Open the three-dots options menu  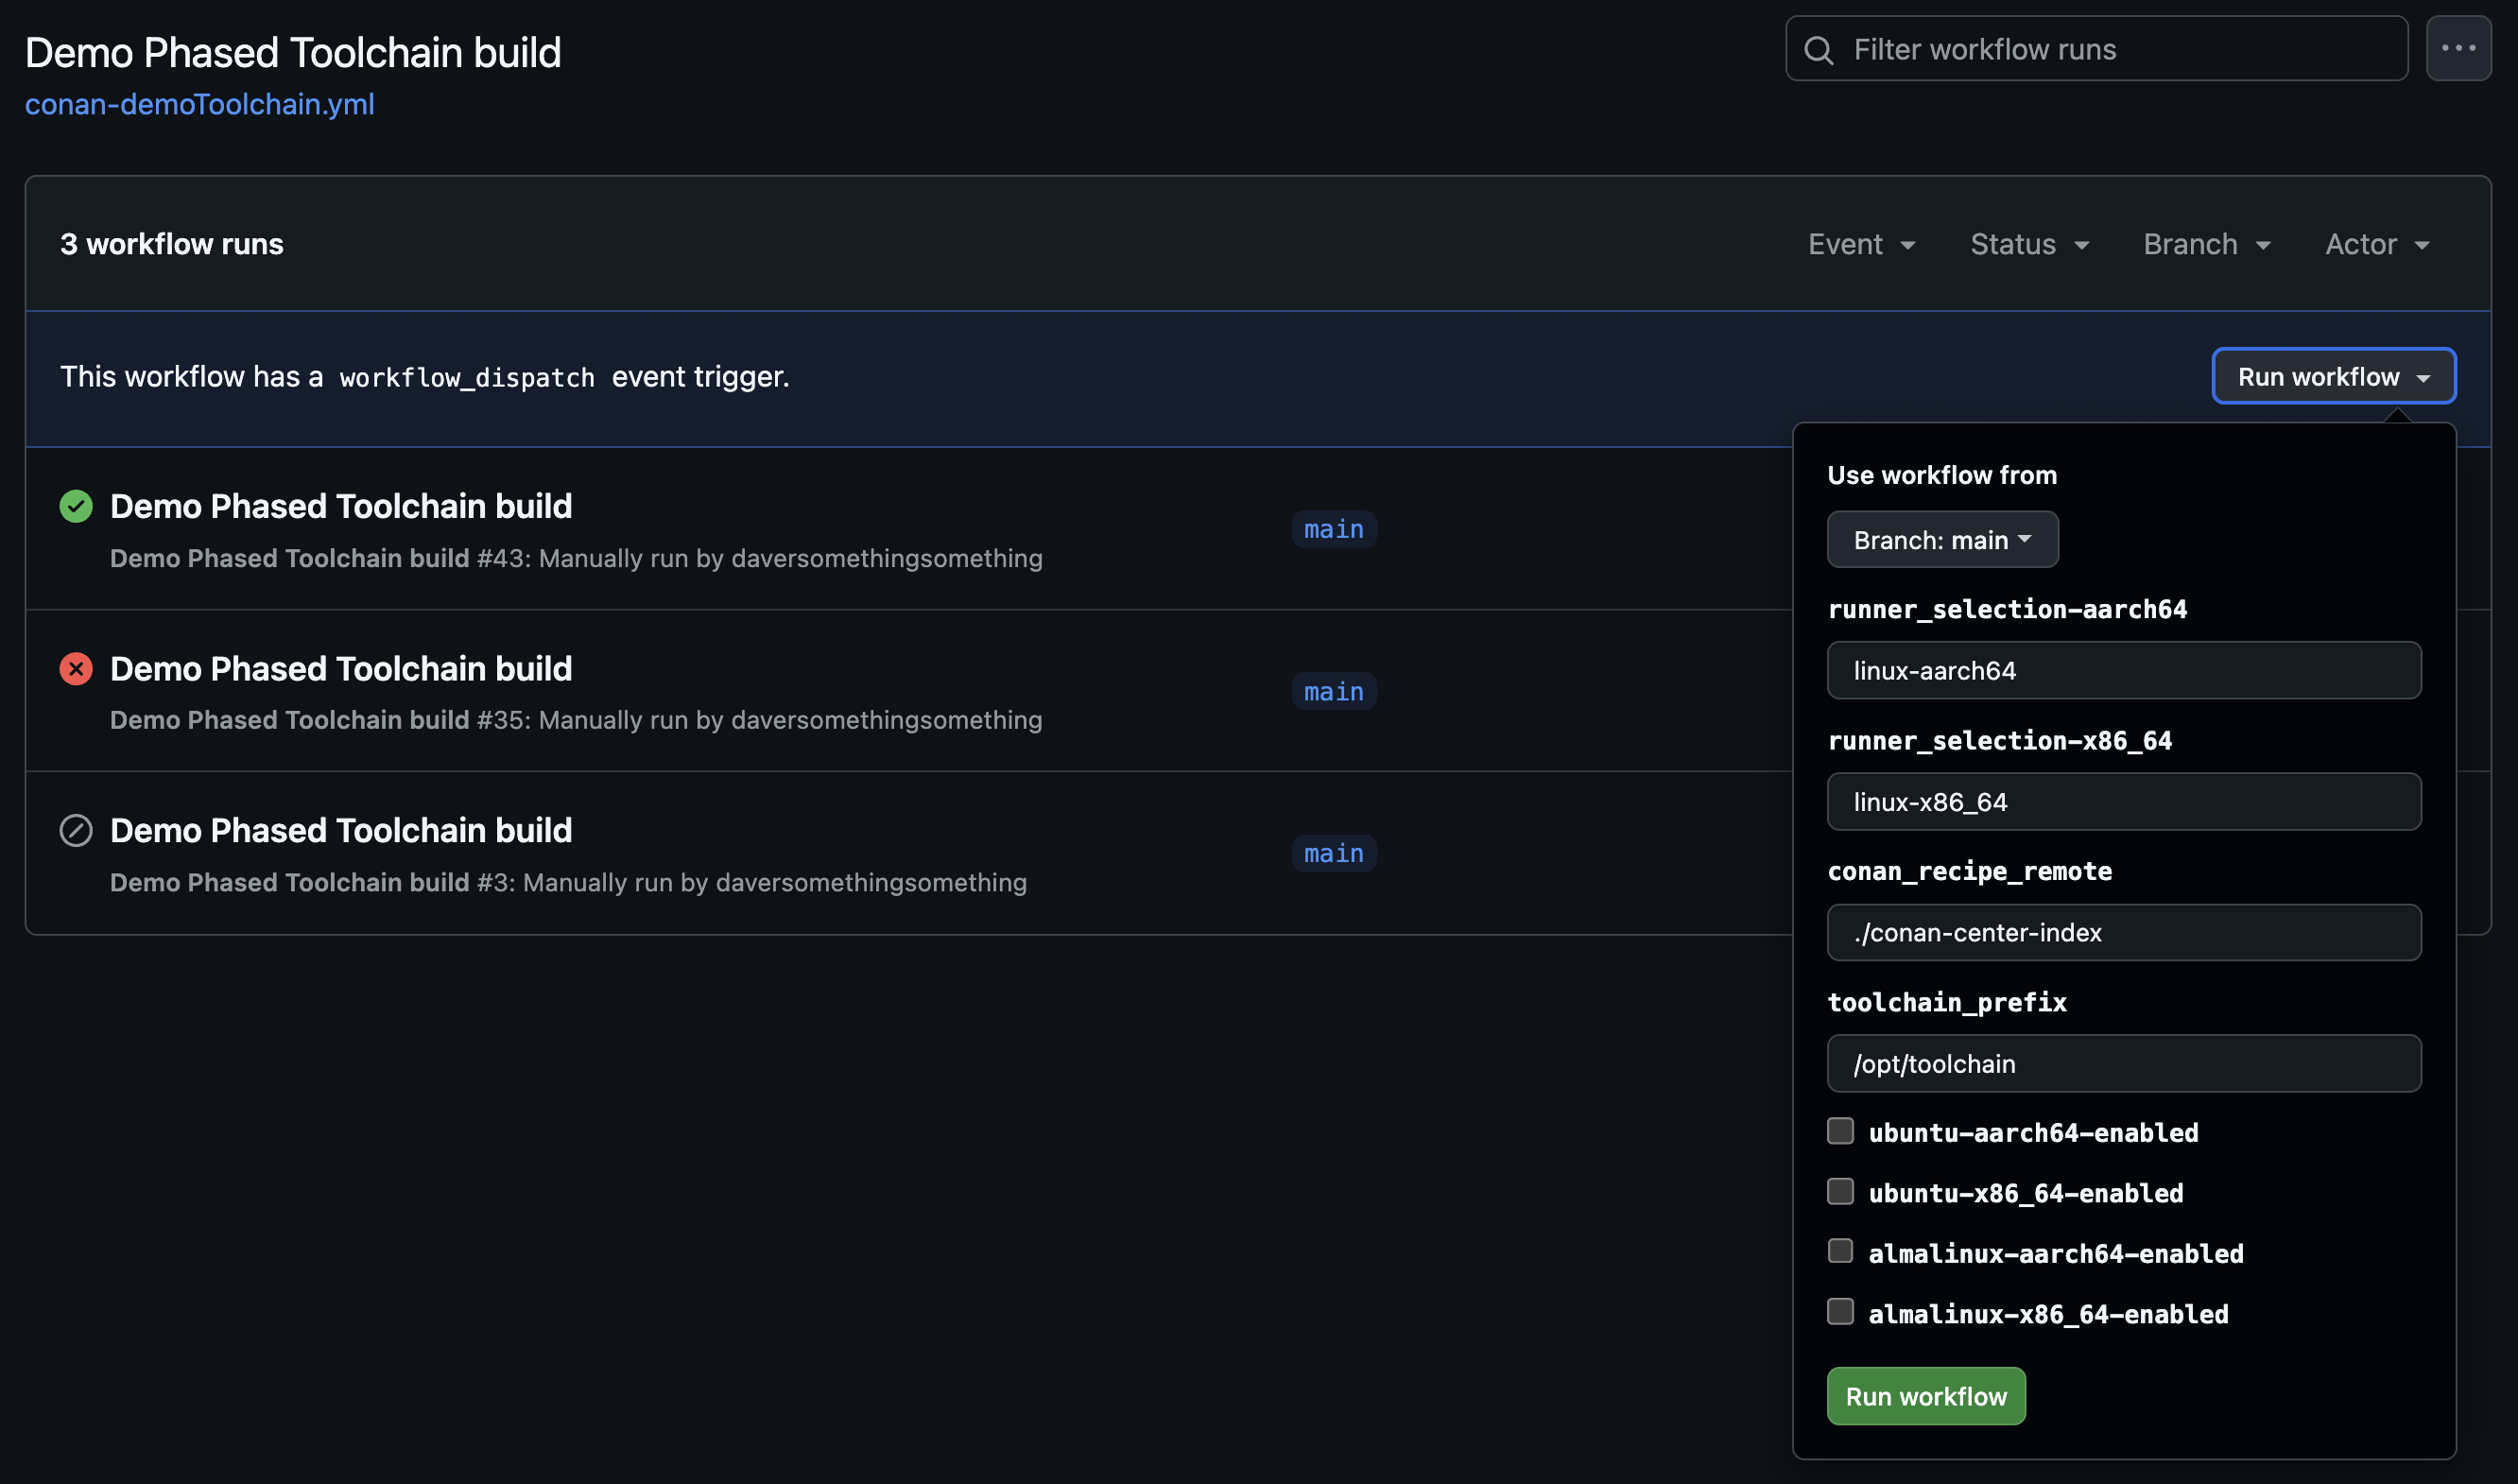coord(2458,48)
